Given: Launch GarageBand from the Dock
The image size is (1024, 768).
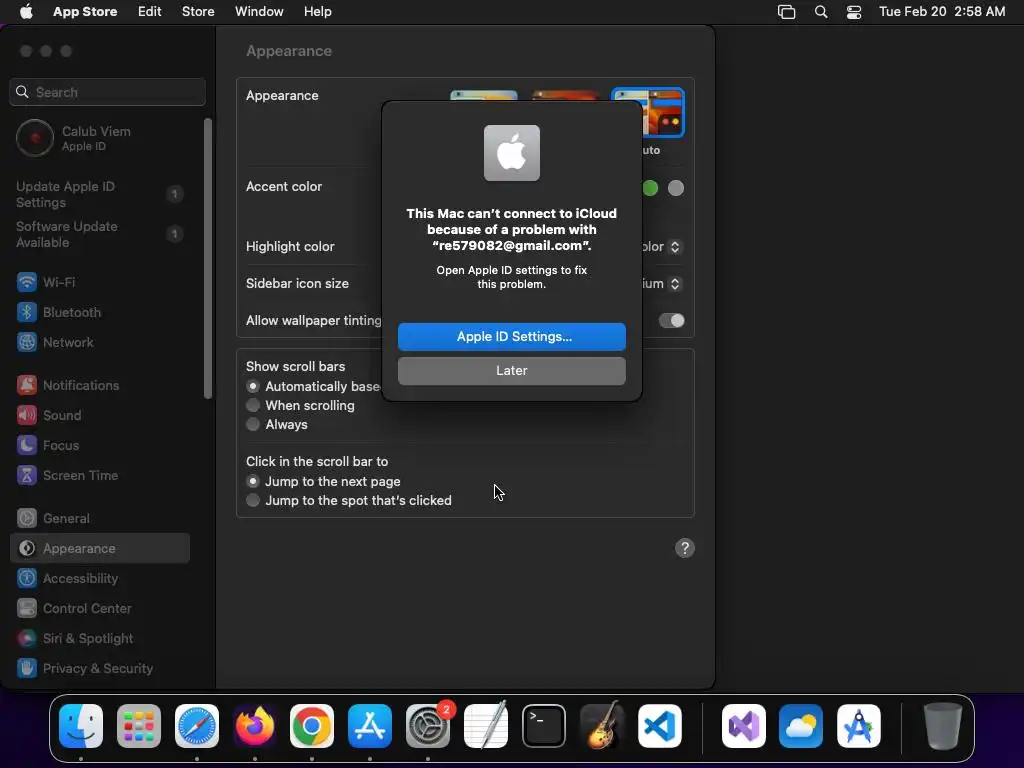Looking at the screenshot, I should pos(601,726).
